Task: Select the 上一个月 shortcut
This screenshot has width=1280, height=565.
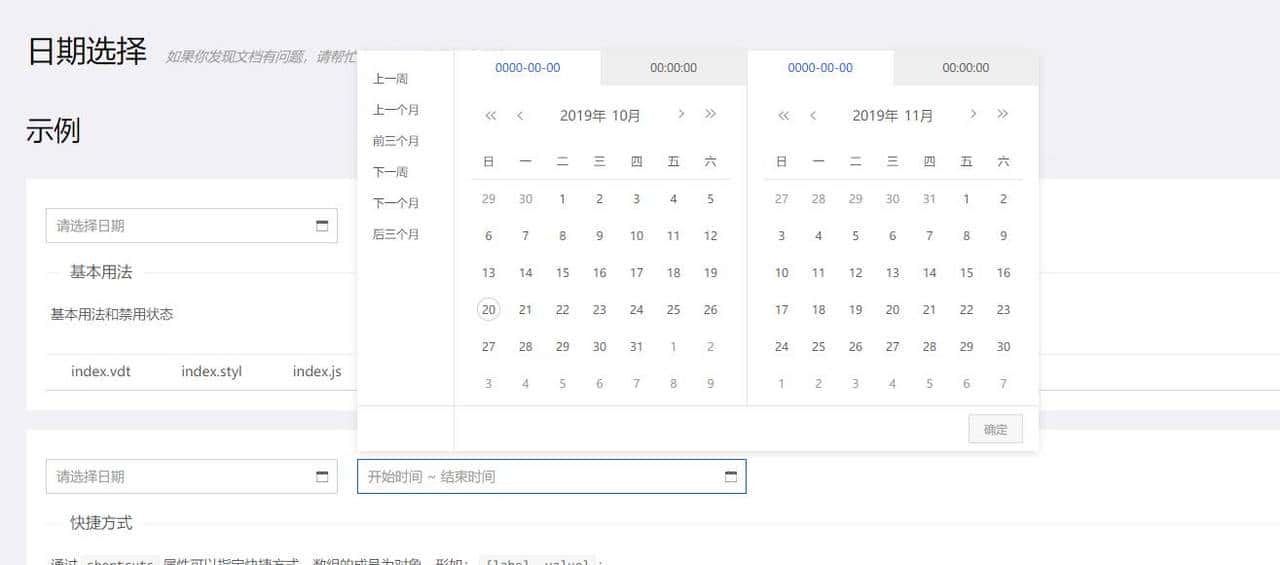Action: tap(396, 110)
